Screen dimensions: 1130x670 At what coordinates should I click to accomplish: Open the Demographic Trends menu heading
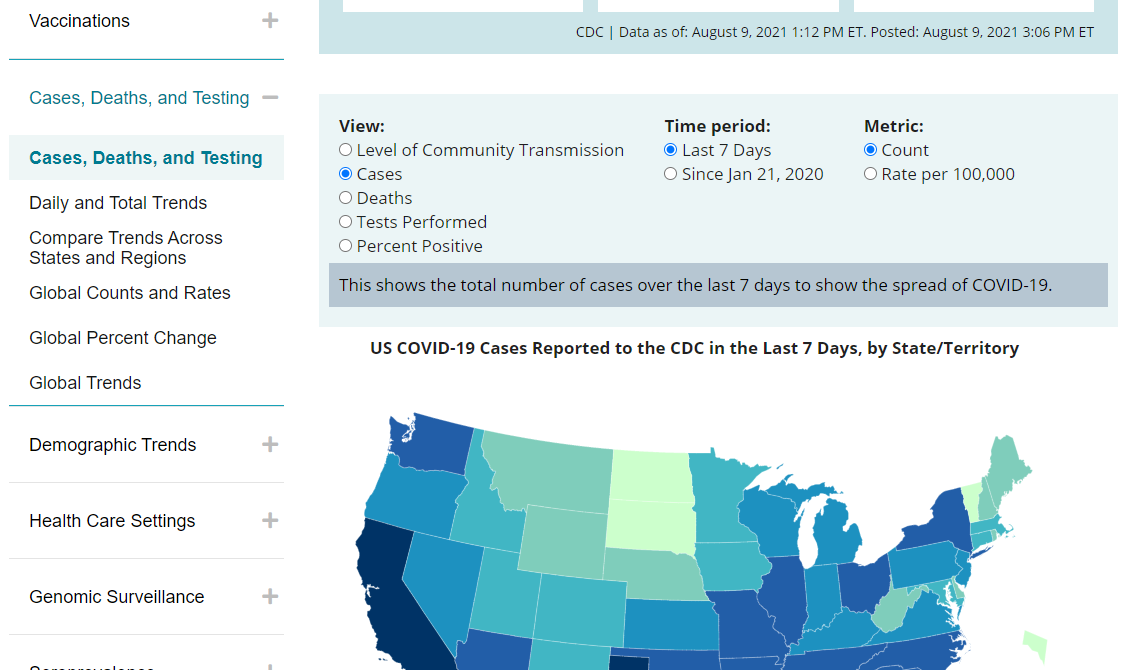pyautogui.click(x=112, y=445)
